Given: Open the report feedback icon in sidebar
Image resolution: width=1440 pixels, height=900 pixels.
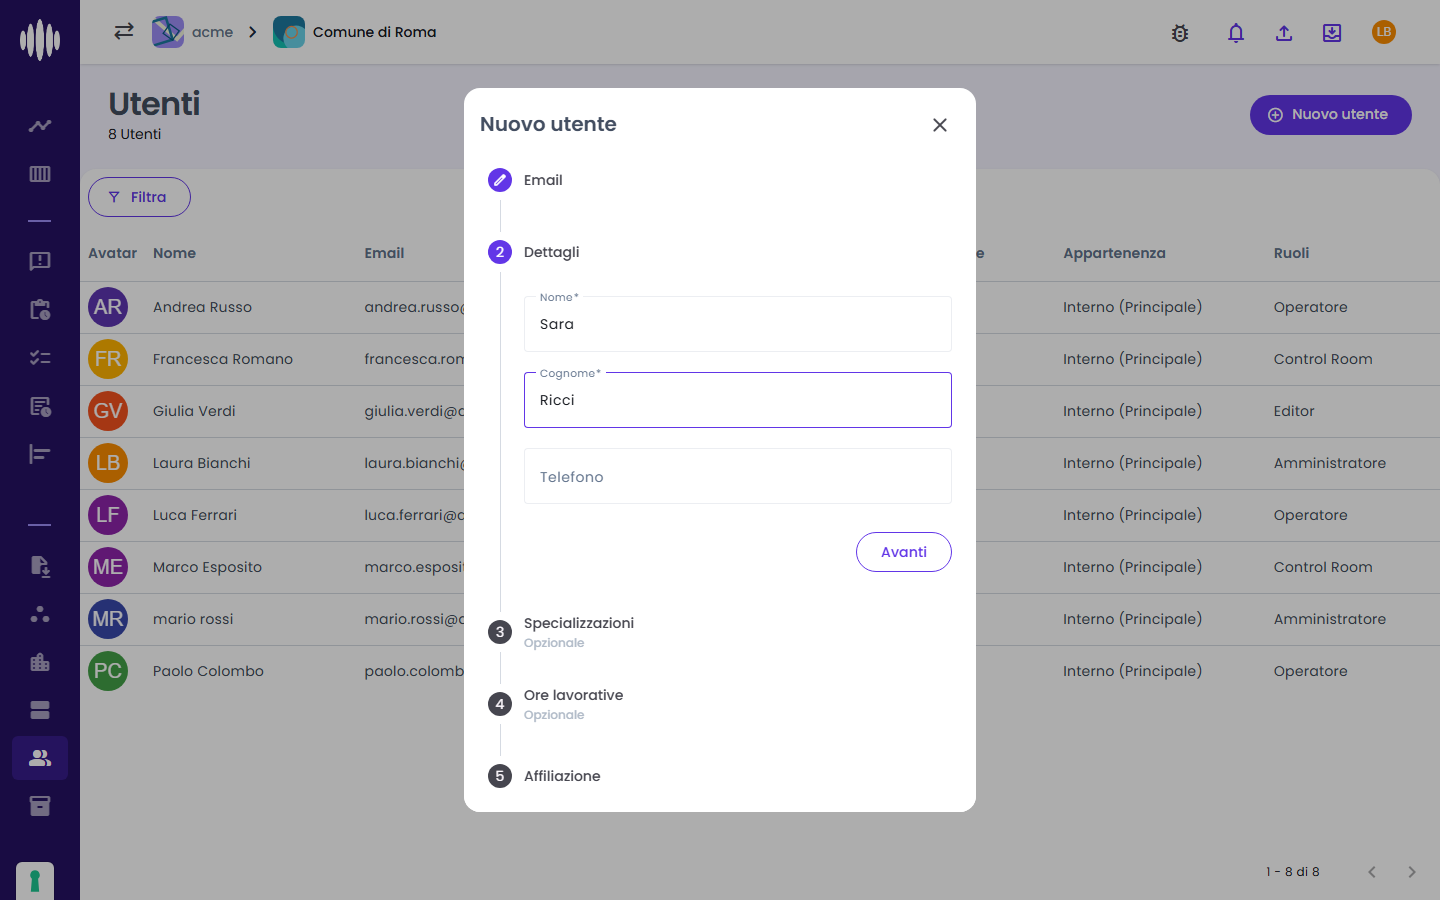Looking at the screenshot, I should 40,261.
